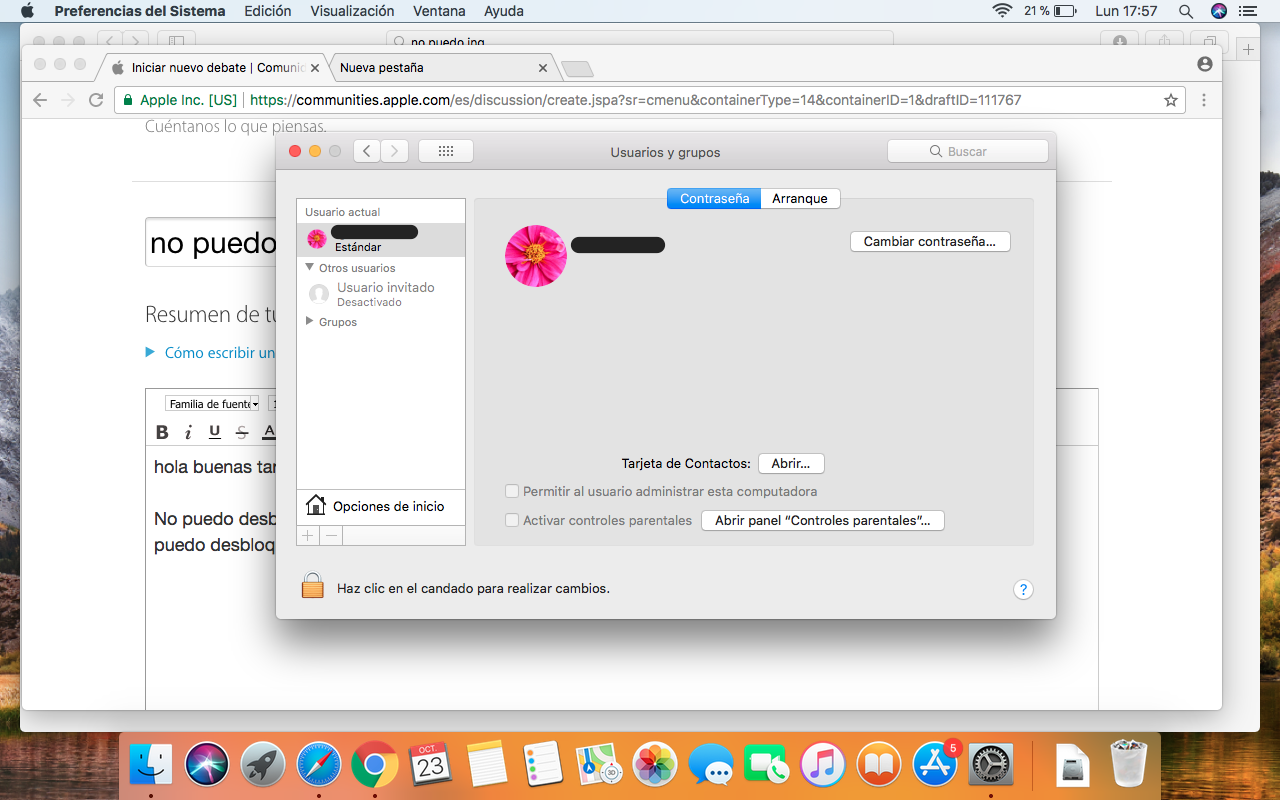Image resolution: width=1280 pixels, height=800 pixels.
Task: Open 'Opciones de inicio'
Action: coord(381,506)
